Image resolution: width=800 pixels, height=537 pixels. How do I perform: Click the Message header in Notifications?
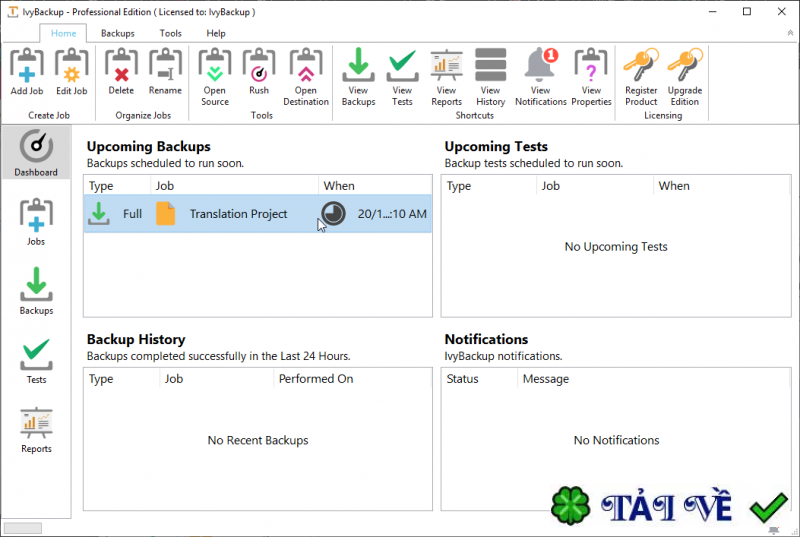[x=654, y=379]
